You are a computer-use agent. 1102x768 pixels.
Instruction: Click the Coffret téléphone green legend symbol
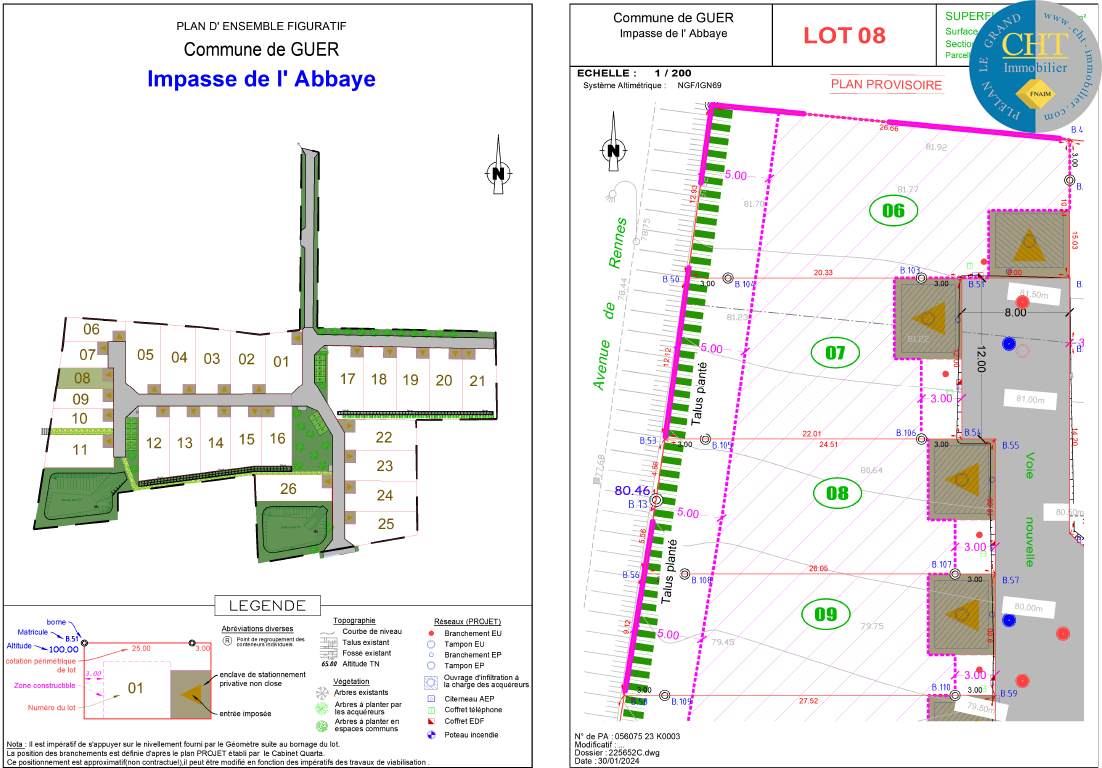[x=430, y=710]
